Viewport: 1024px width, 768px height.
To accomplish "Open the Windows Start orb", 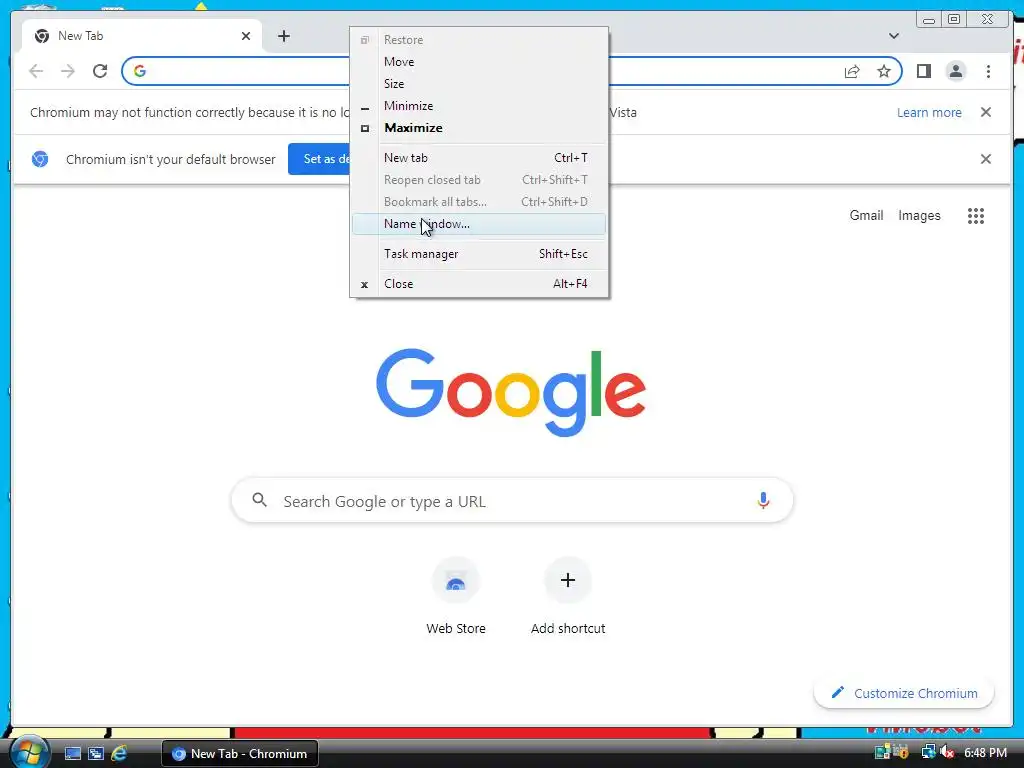I will [29, 753].
